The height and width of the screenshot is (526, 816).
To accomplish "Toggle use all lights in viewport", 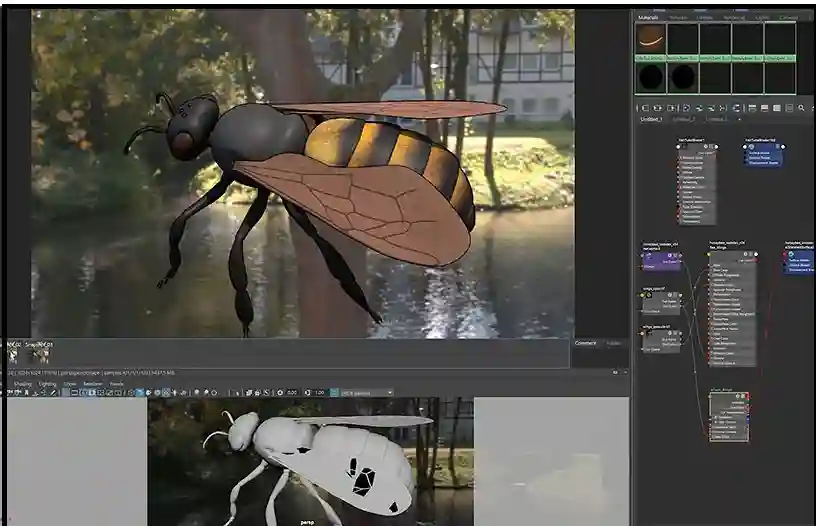I will [174, 393].
